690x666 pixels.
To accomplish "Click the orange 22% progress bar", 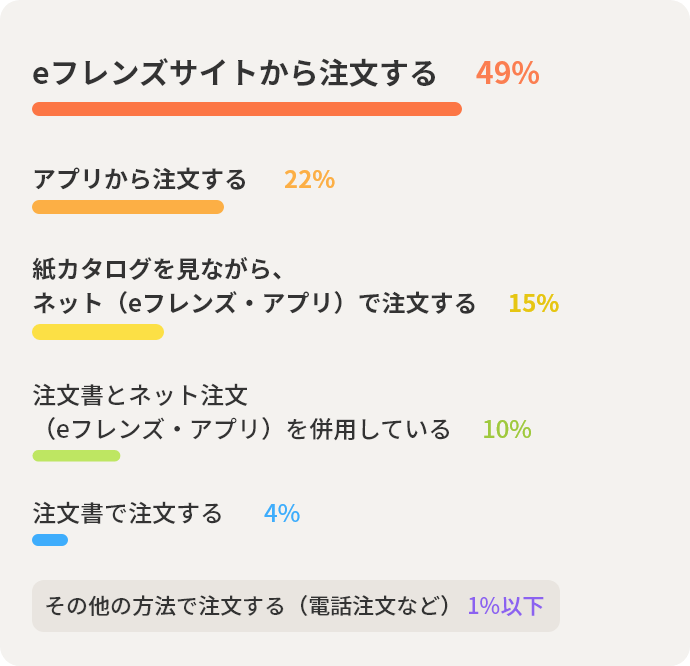I will pyautogui.click(x=128, y=207).
